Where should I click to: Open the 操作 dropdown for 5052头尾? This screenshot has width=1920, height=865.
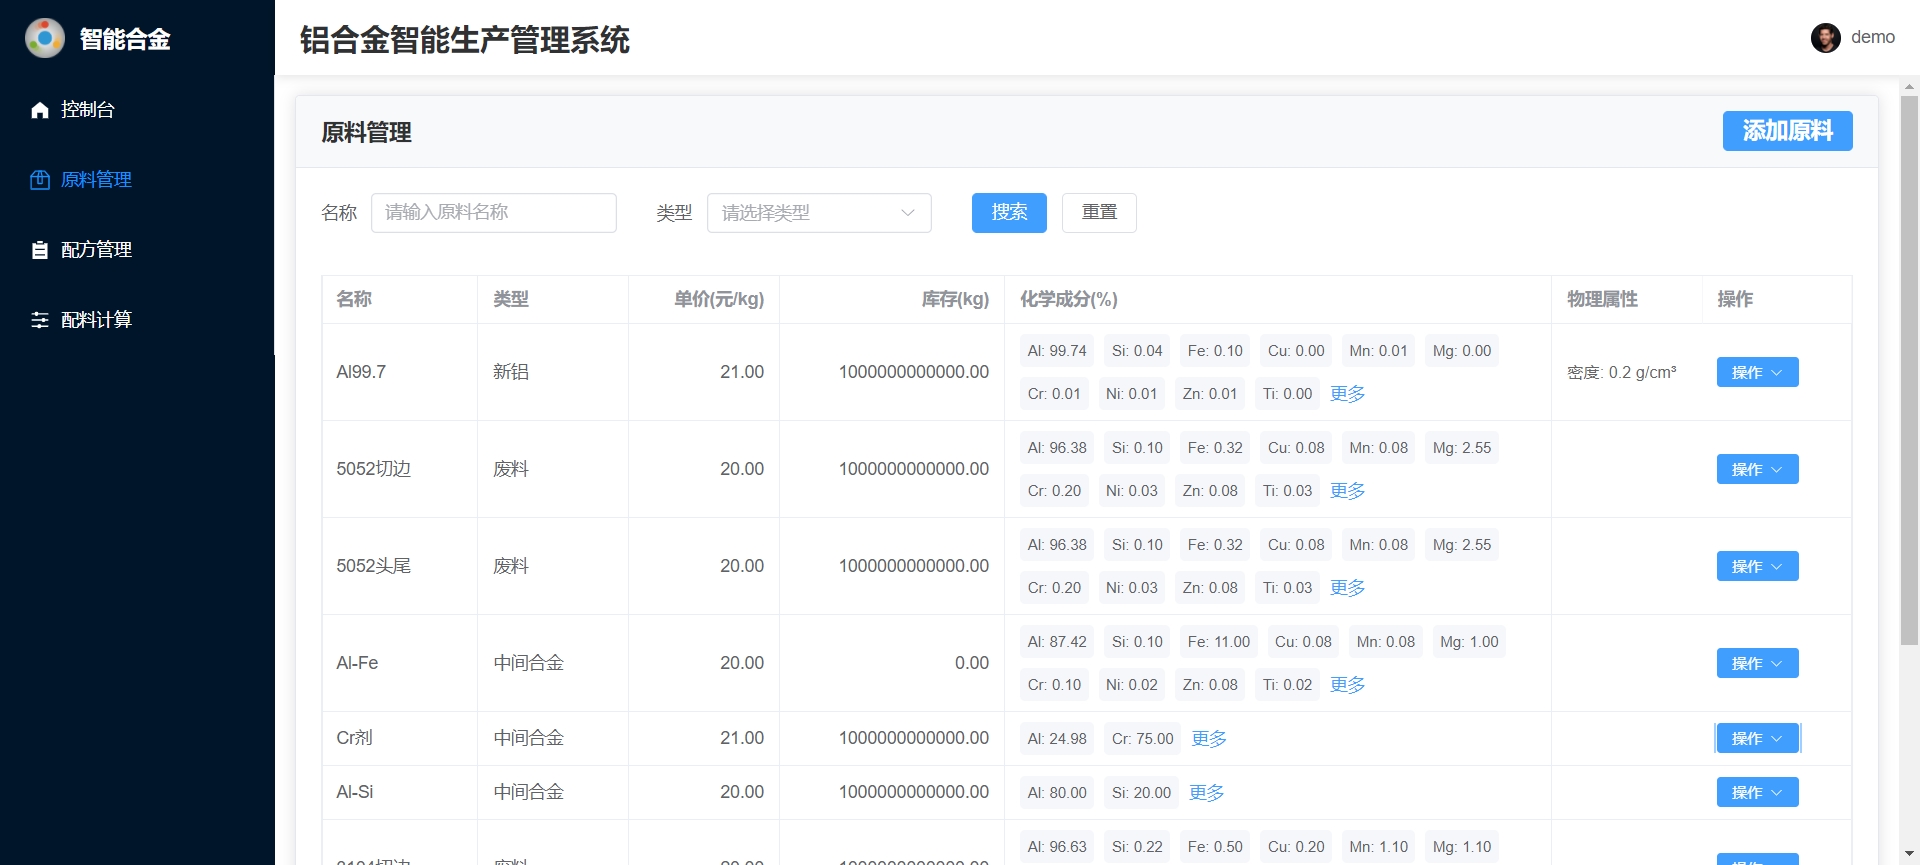click(1757, 566)
